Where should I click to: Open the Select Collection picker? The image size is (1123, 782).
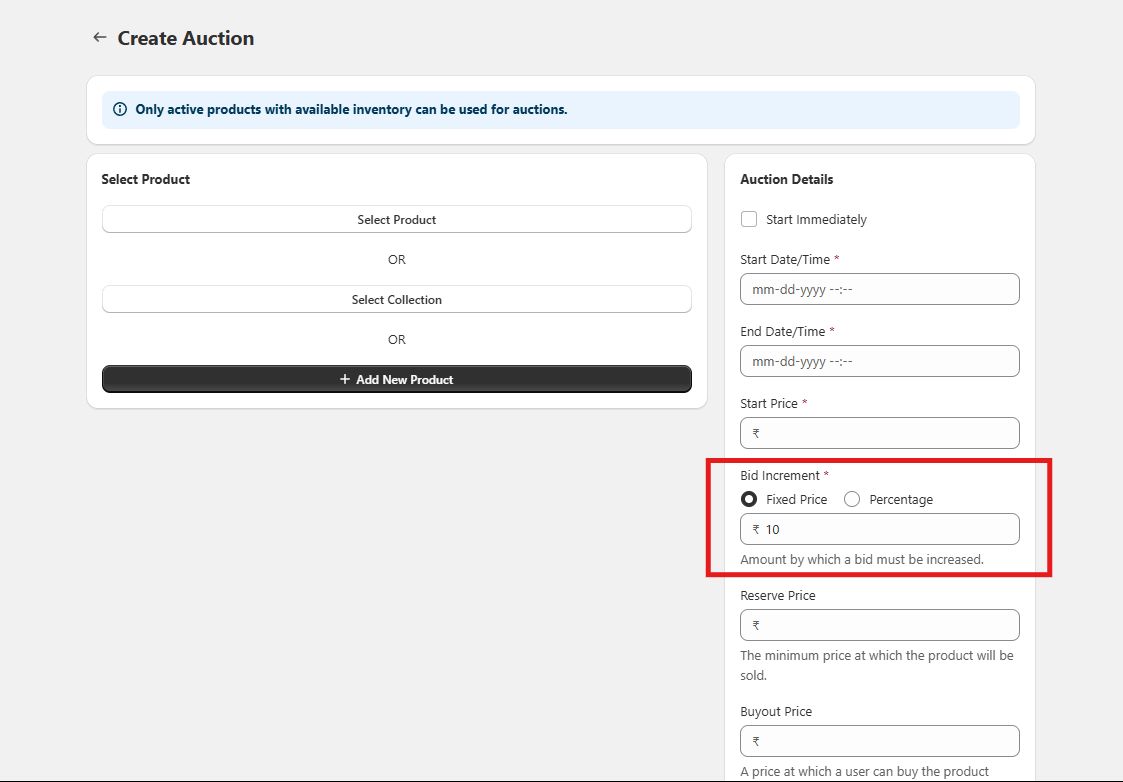tap(396, 299)
